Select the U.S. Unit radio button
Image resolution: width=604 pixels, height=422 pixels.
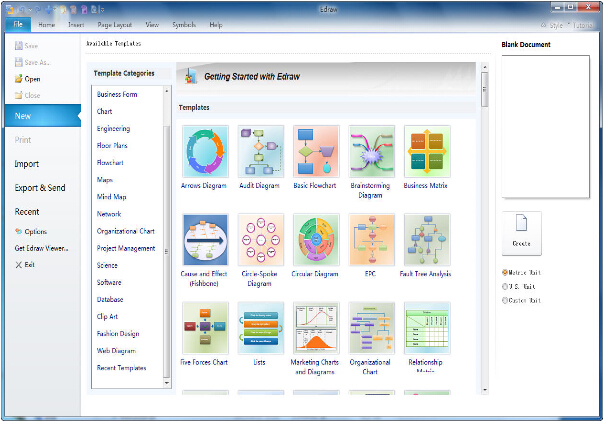(505, 286)
